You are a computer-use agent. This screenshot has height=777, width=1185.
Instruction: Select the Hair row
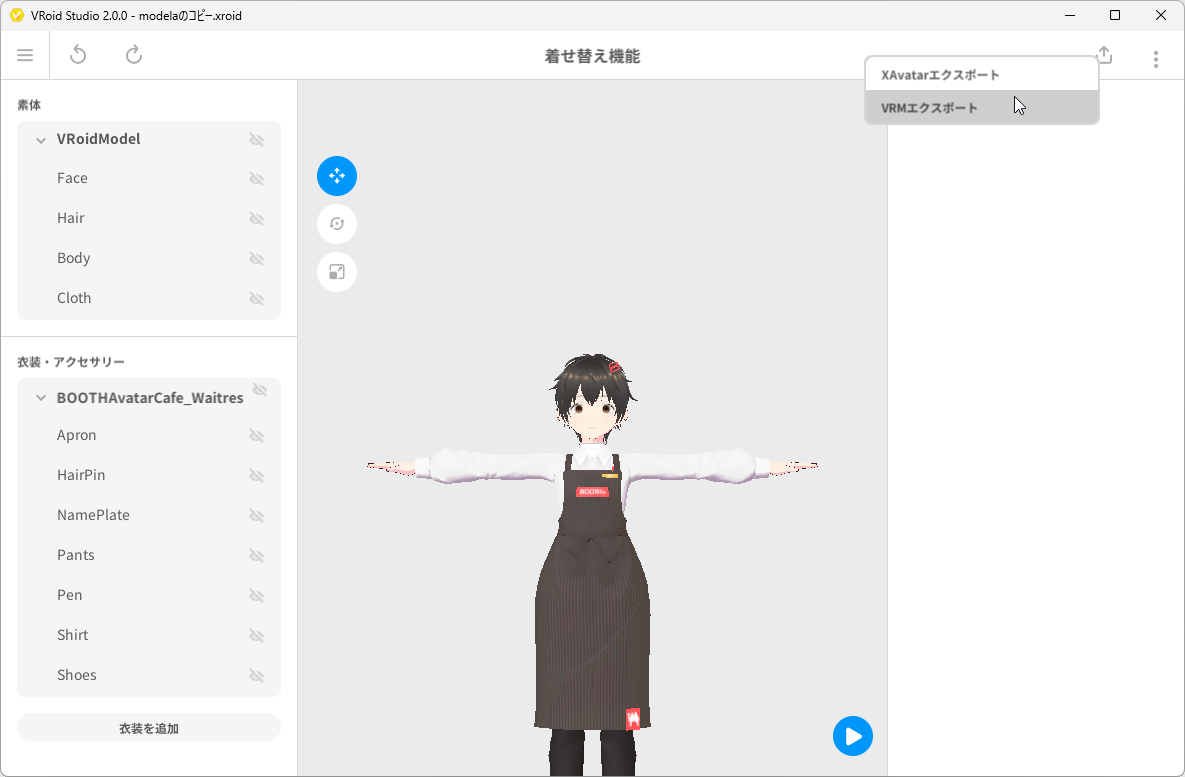click(x=149, y=218)
